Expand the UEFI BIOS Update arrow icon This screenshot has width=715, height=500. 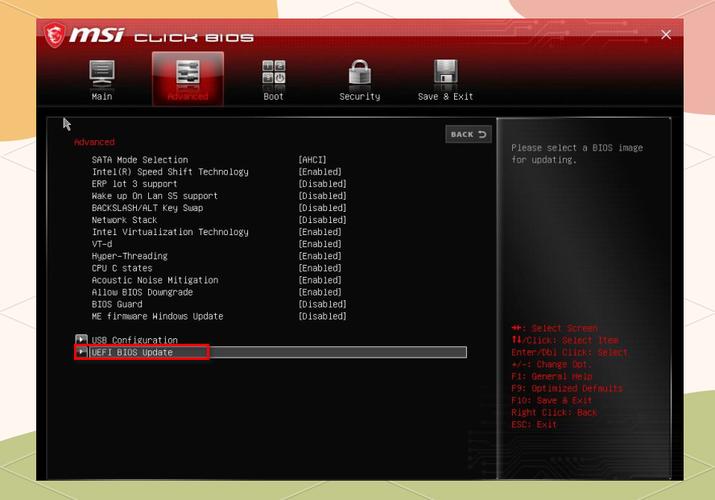coord(81,352)
